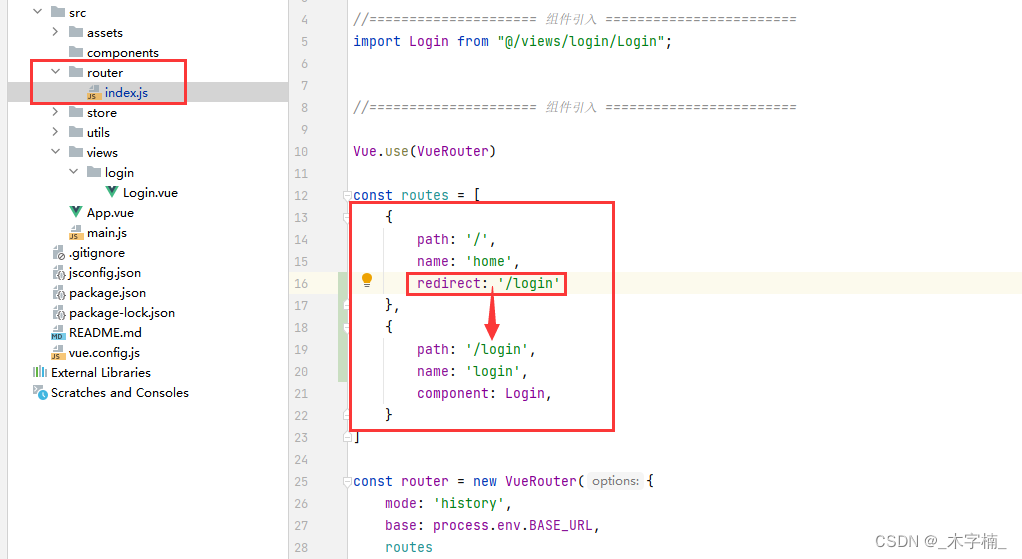This screenshot has height=559, width=1022.
Task: Click the name: 'home' code text
Action: 468,261
